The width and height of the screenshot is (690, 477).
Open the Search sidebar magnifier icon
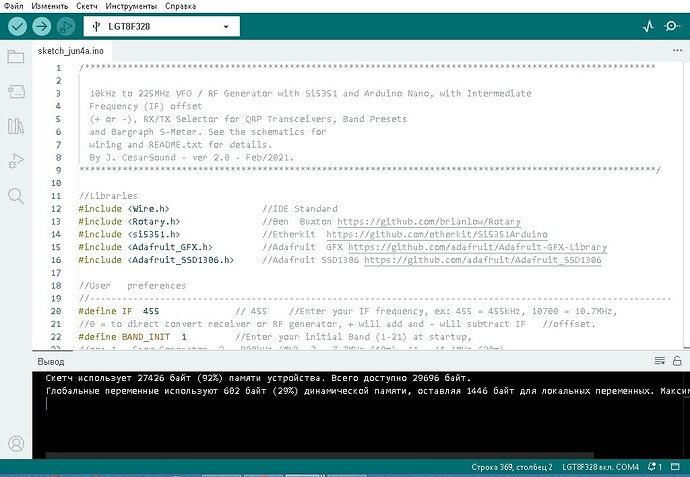[x=16, y=196]
